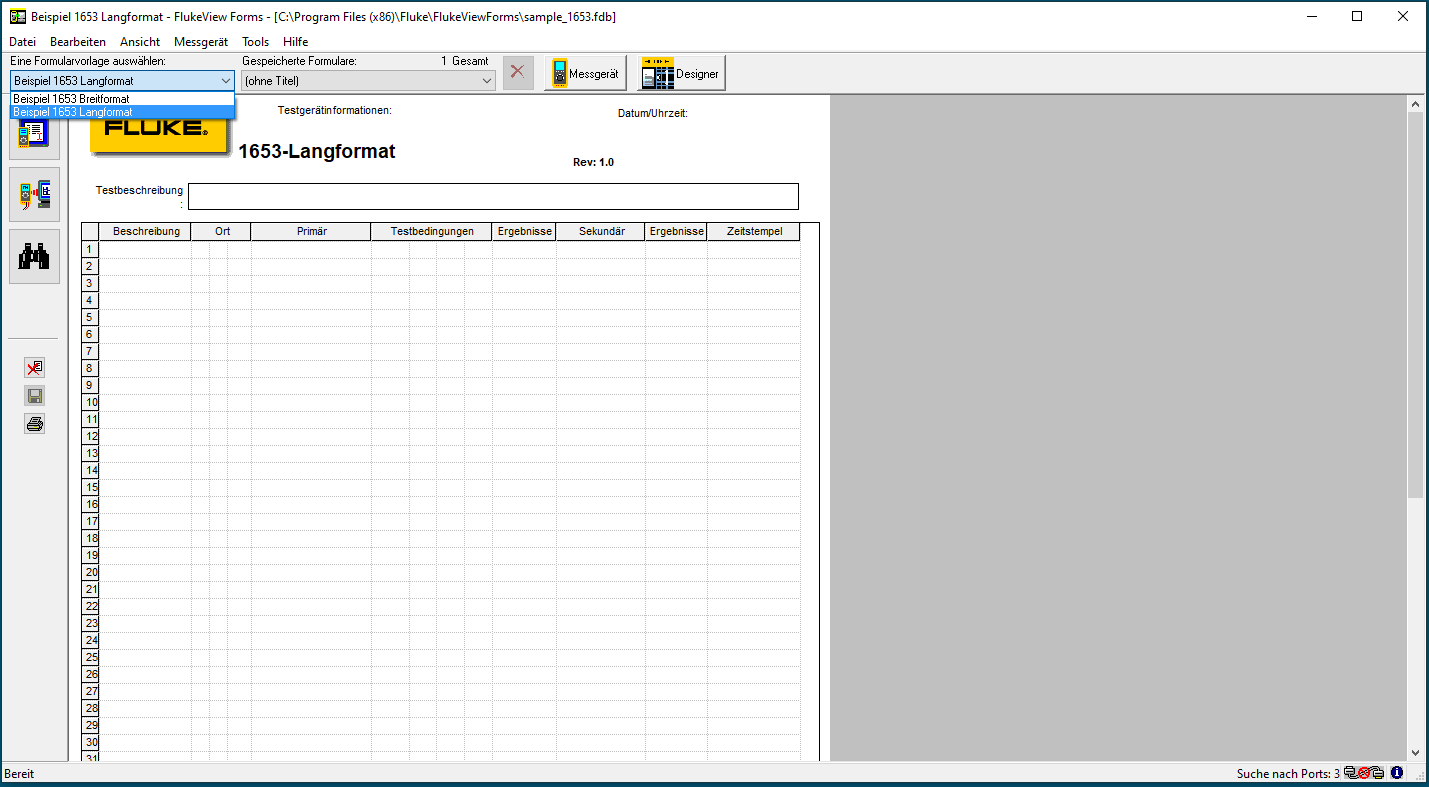Select Beispiel 1653 Langformat list option

click(123, 112)
